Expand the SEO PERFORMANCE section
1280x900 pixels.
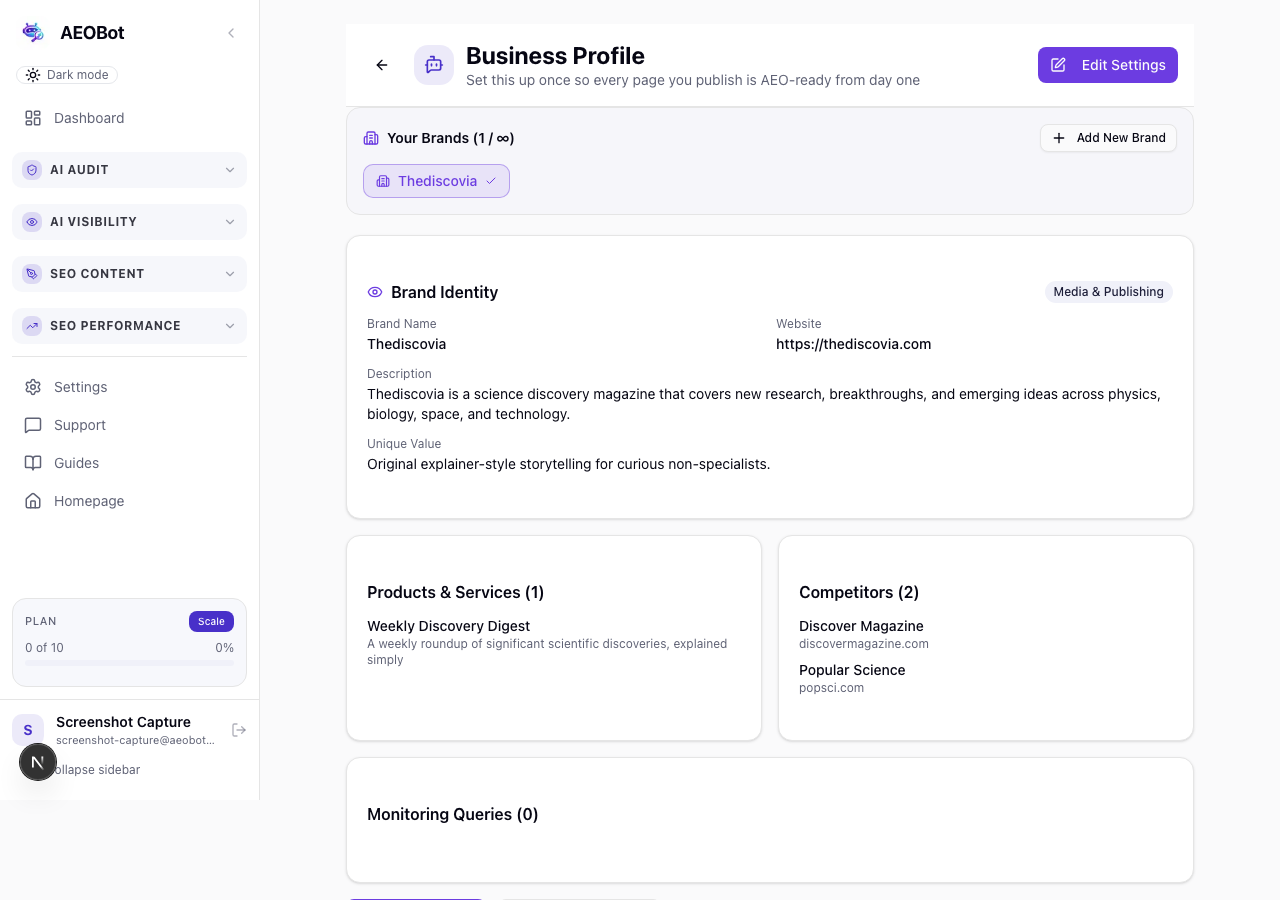(129, 326)
